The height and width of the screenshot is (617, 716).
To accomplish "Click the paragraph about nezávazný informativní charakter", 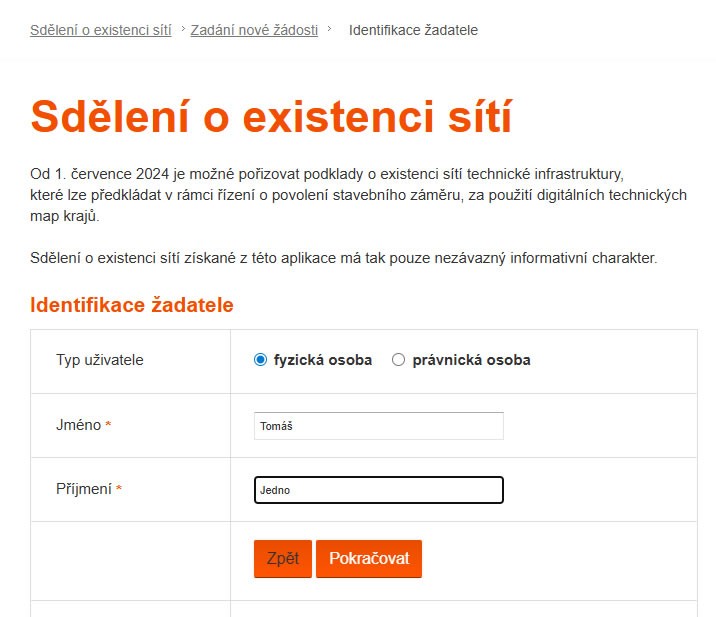I will 344,259.
